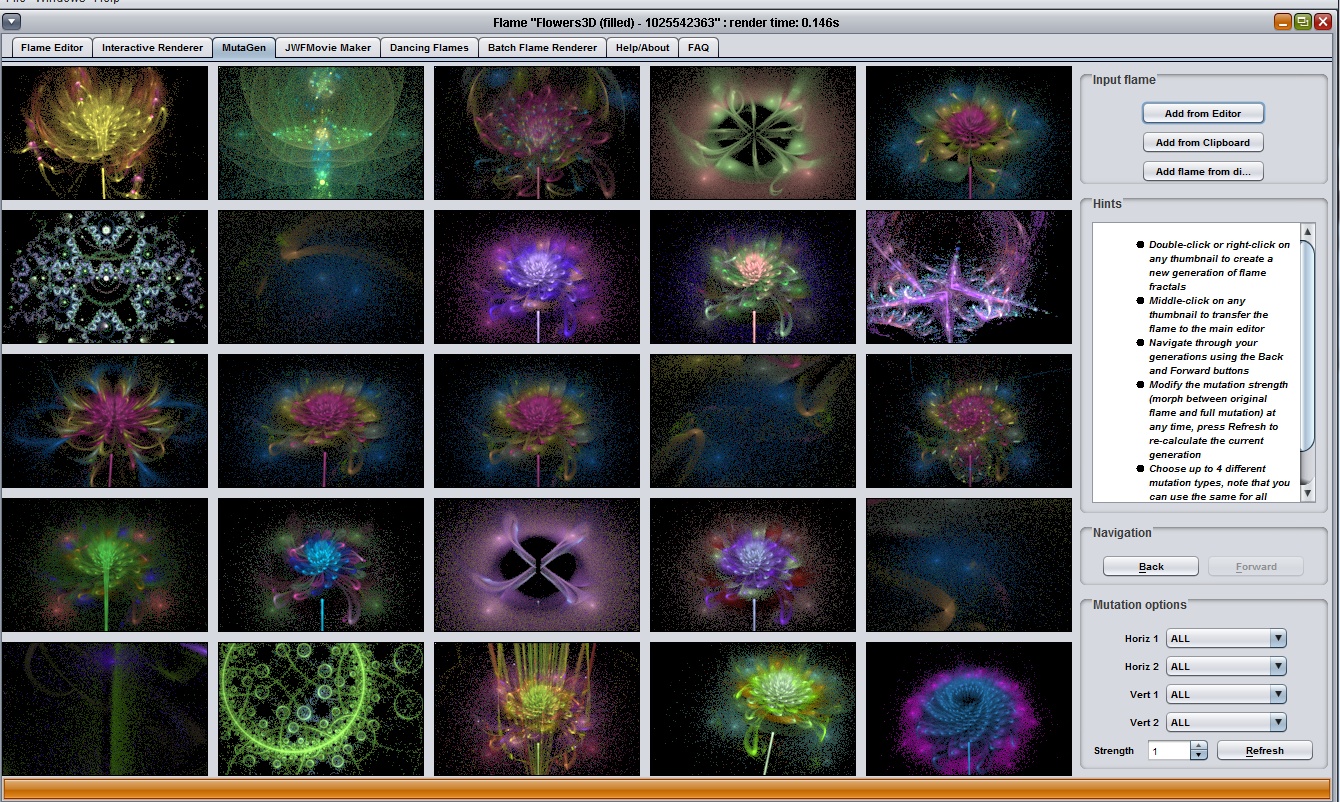Screen dimensions: 1340x802
Task: Switch to the Flame Editor tab
Action: 52,47
